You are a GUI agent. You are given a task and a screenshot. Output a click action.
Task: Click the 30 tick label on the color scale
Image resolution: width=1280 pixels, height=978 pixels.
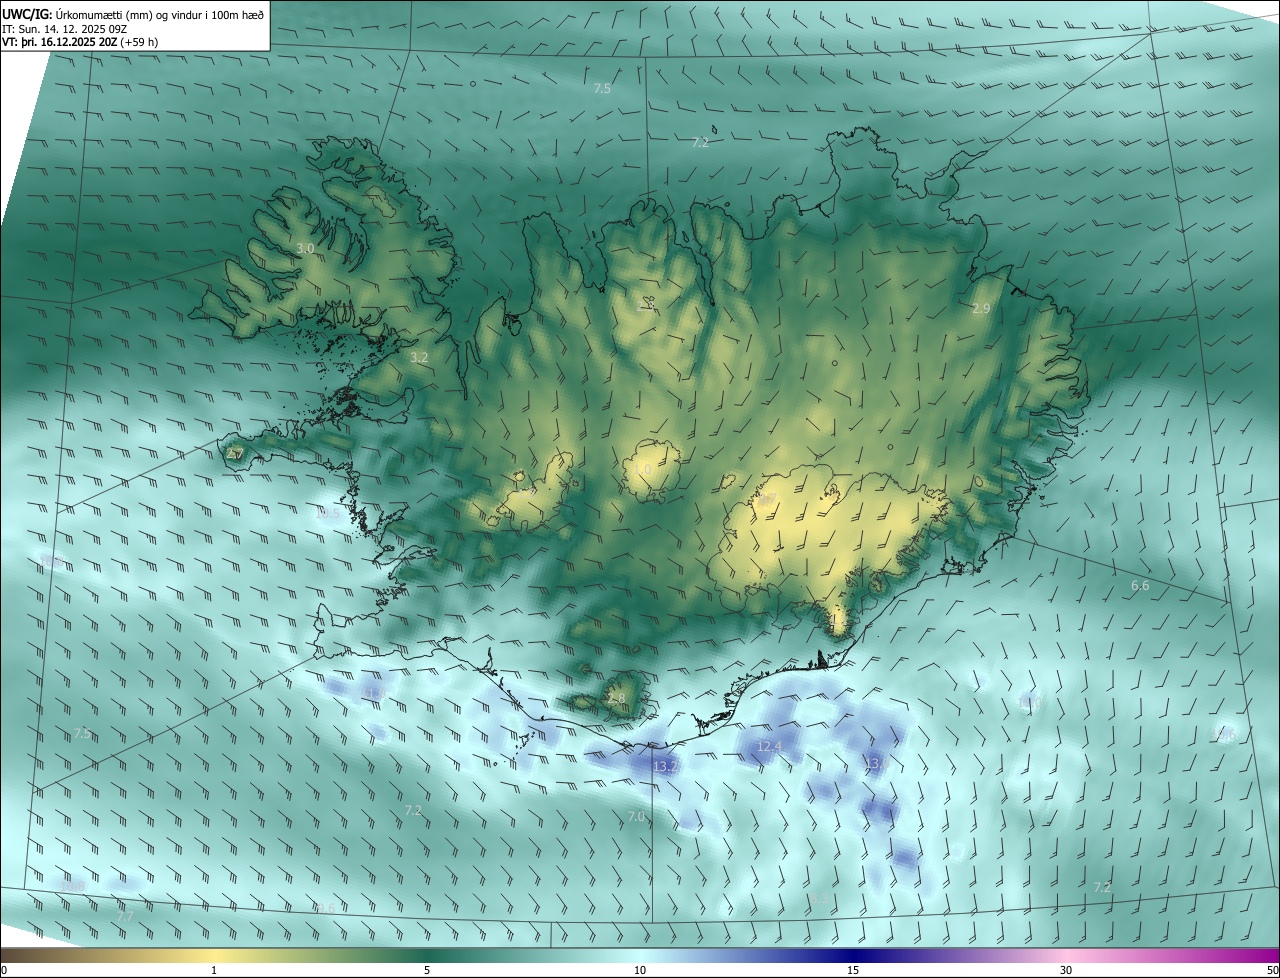point(1066,970)
